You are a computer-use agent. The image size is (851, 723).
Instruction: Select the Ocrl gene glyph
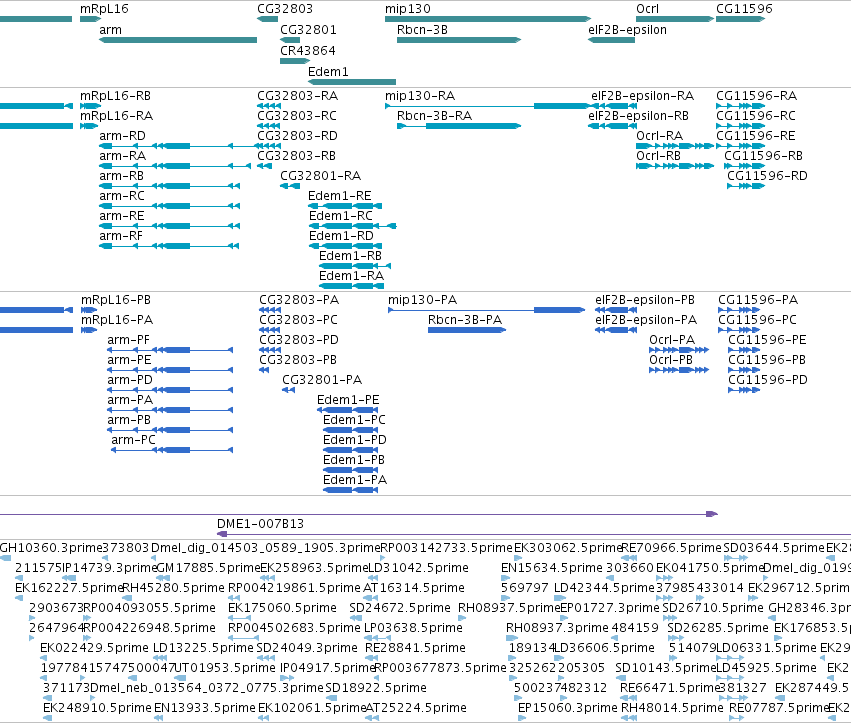pyautogui.click(x=675, y=19)
